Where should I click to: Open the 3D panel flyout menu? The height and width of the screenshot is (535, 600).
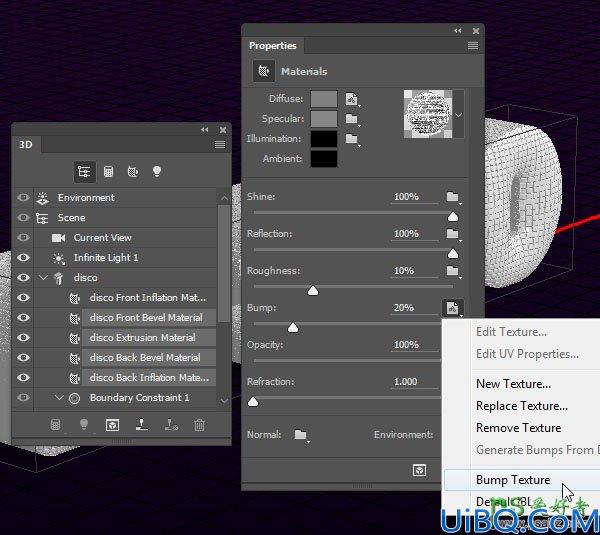[x=220, y=144]
